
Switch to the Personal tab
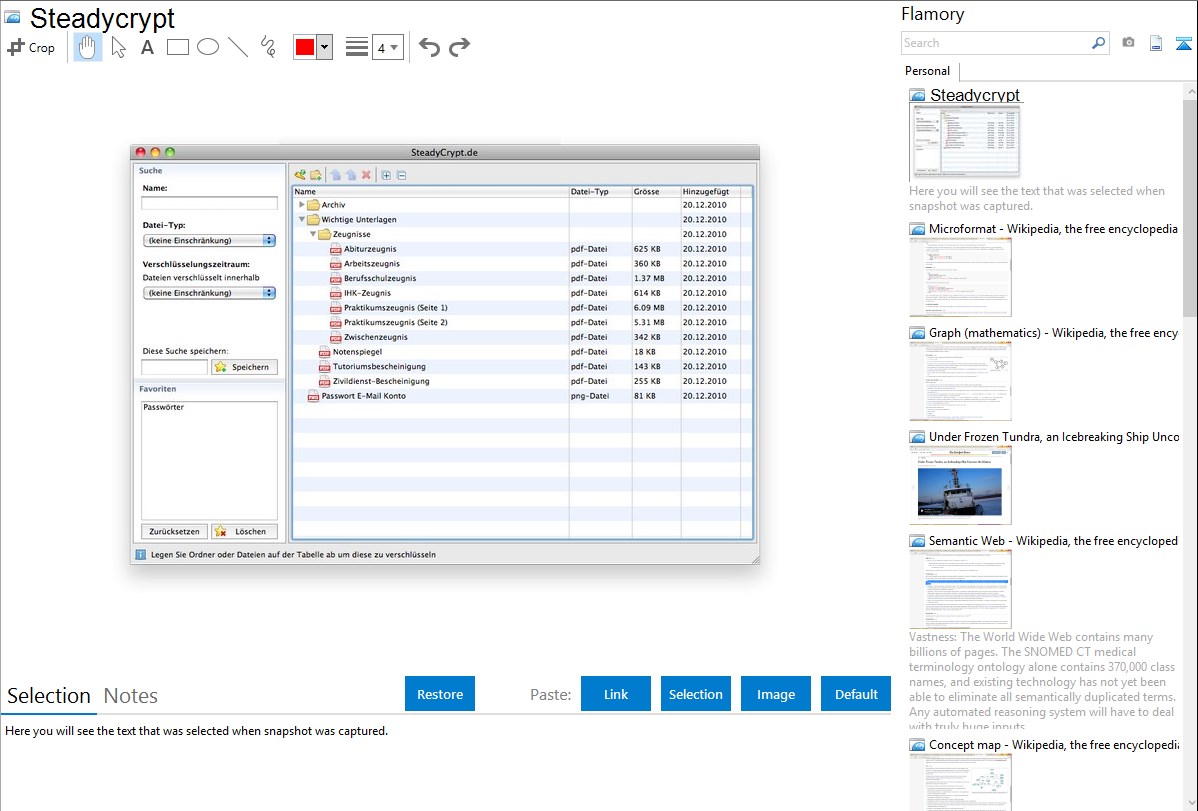click(x=928, y=71)
